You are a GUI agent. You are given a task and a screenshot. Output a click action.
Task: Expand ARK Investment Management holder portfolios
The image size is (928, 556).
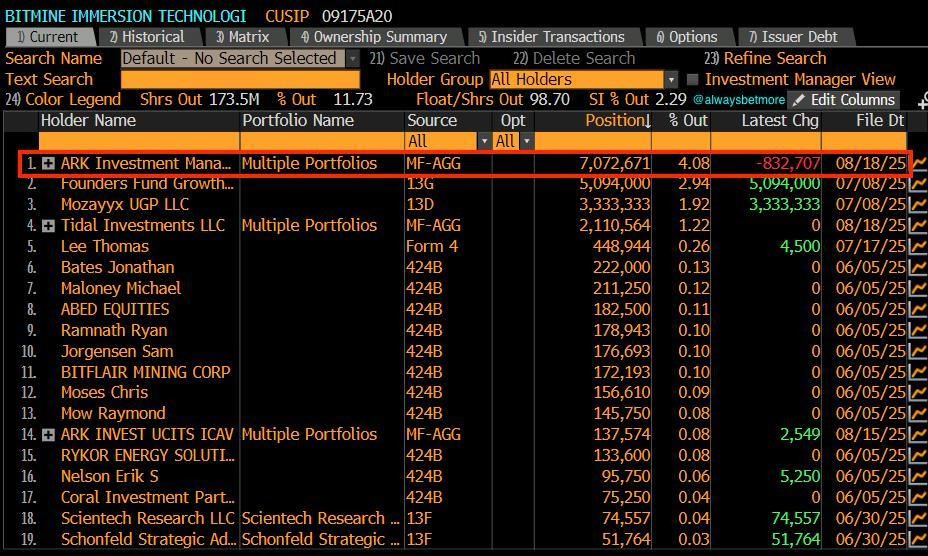[x=49, y=163]
